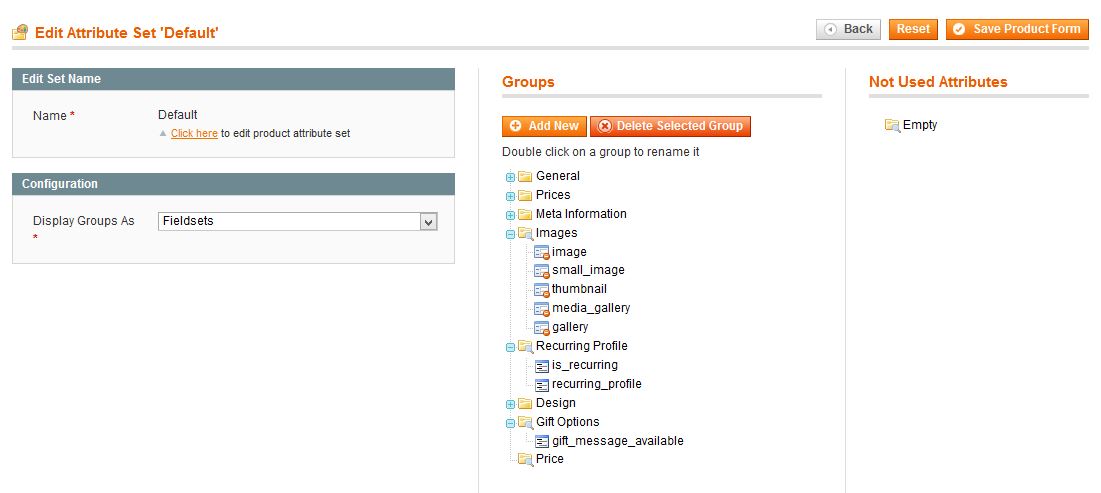1101x493 pixels.
Task: Collapse the Images group
Action: coord(510,234)
